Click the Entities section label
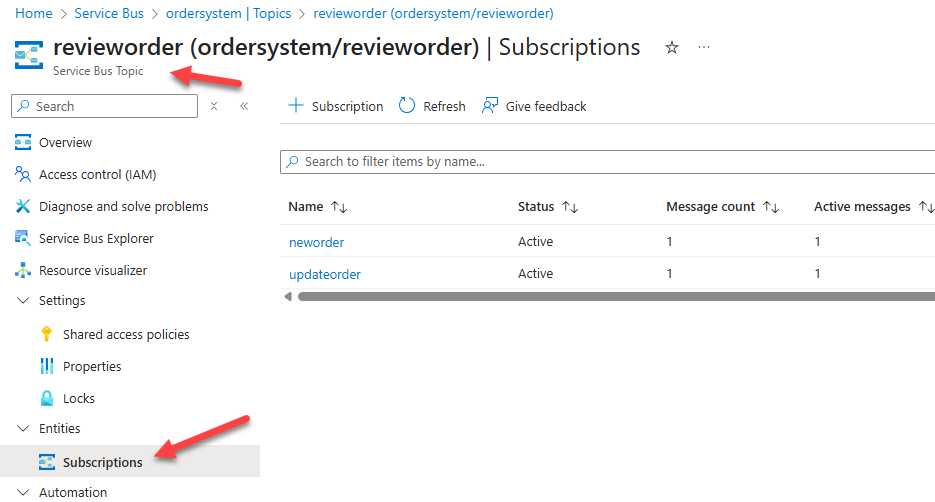Image resolution: width=935 pixels, height=502 pixels. click(60, 428)
